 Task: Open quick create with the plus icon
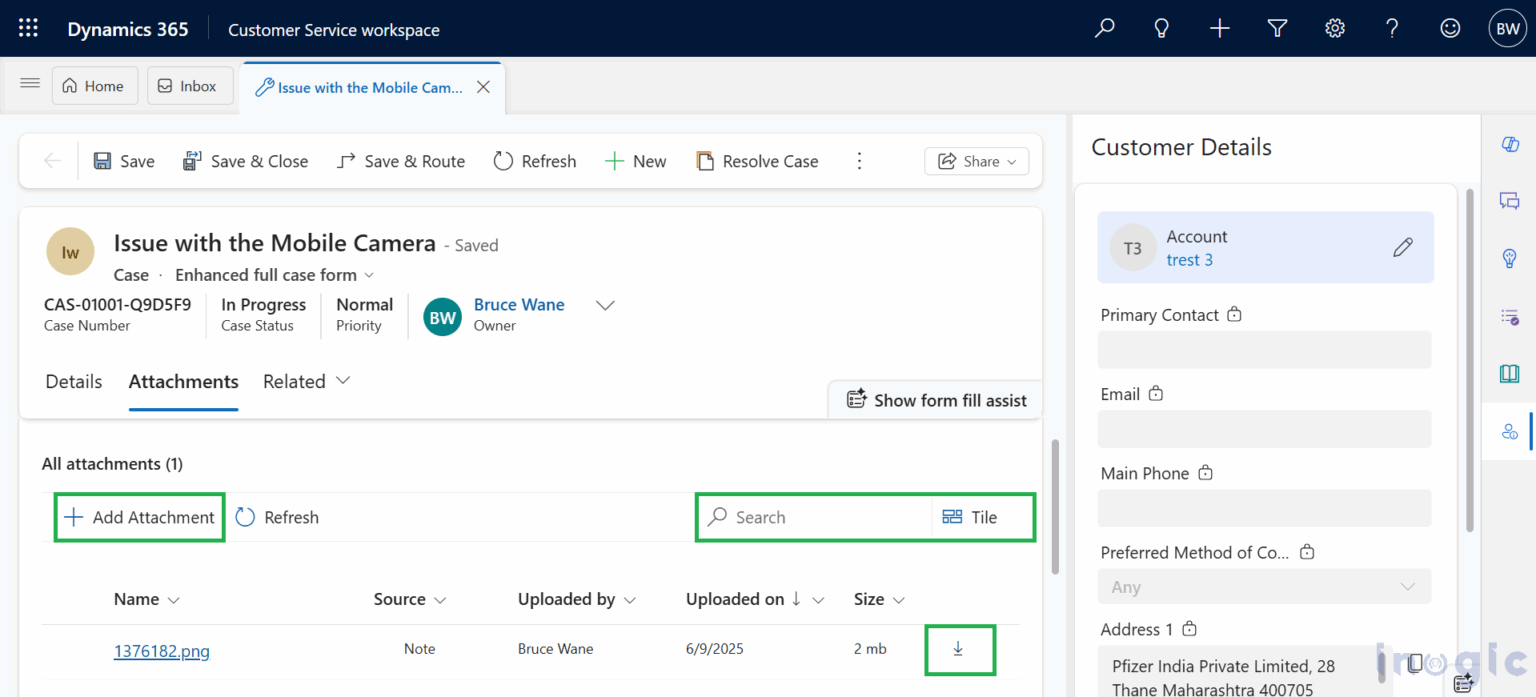(1219, 28)
